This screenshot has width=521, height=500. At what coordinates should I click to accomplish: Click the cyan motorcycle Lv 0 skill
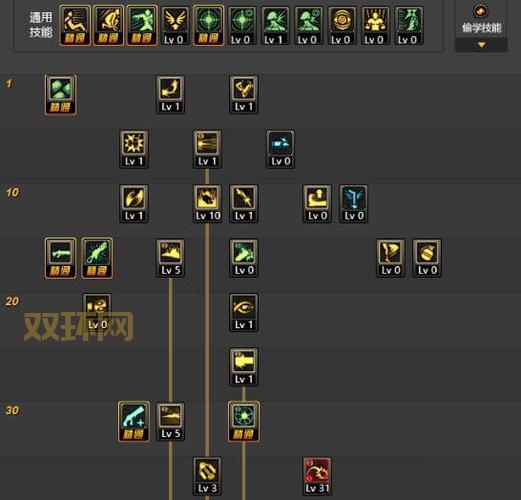280,149
